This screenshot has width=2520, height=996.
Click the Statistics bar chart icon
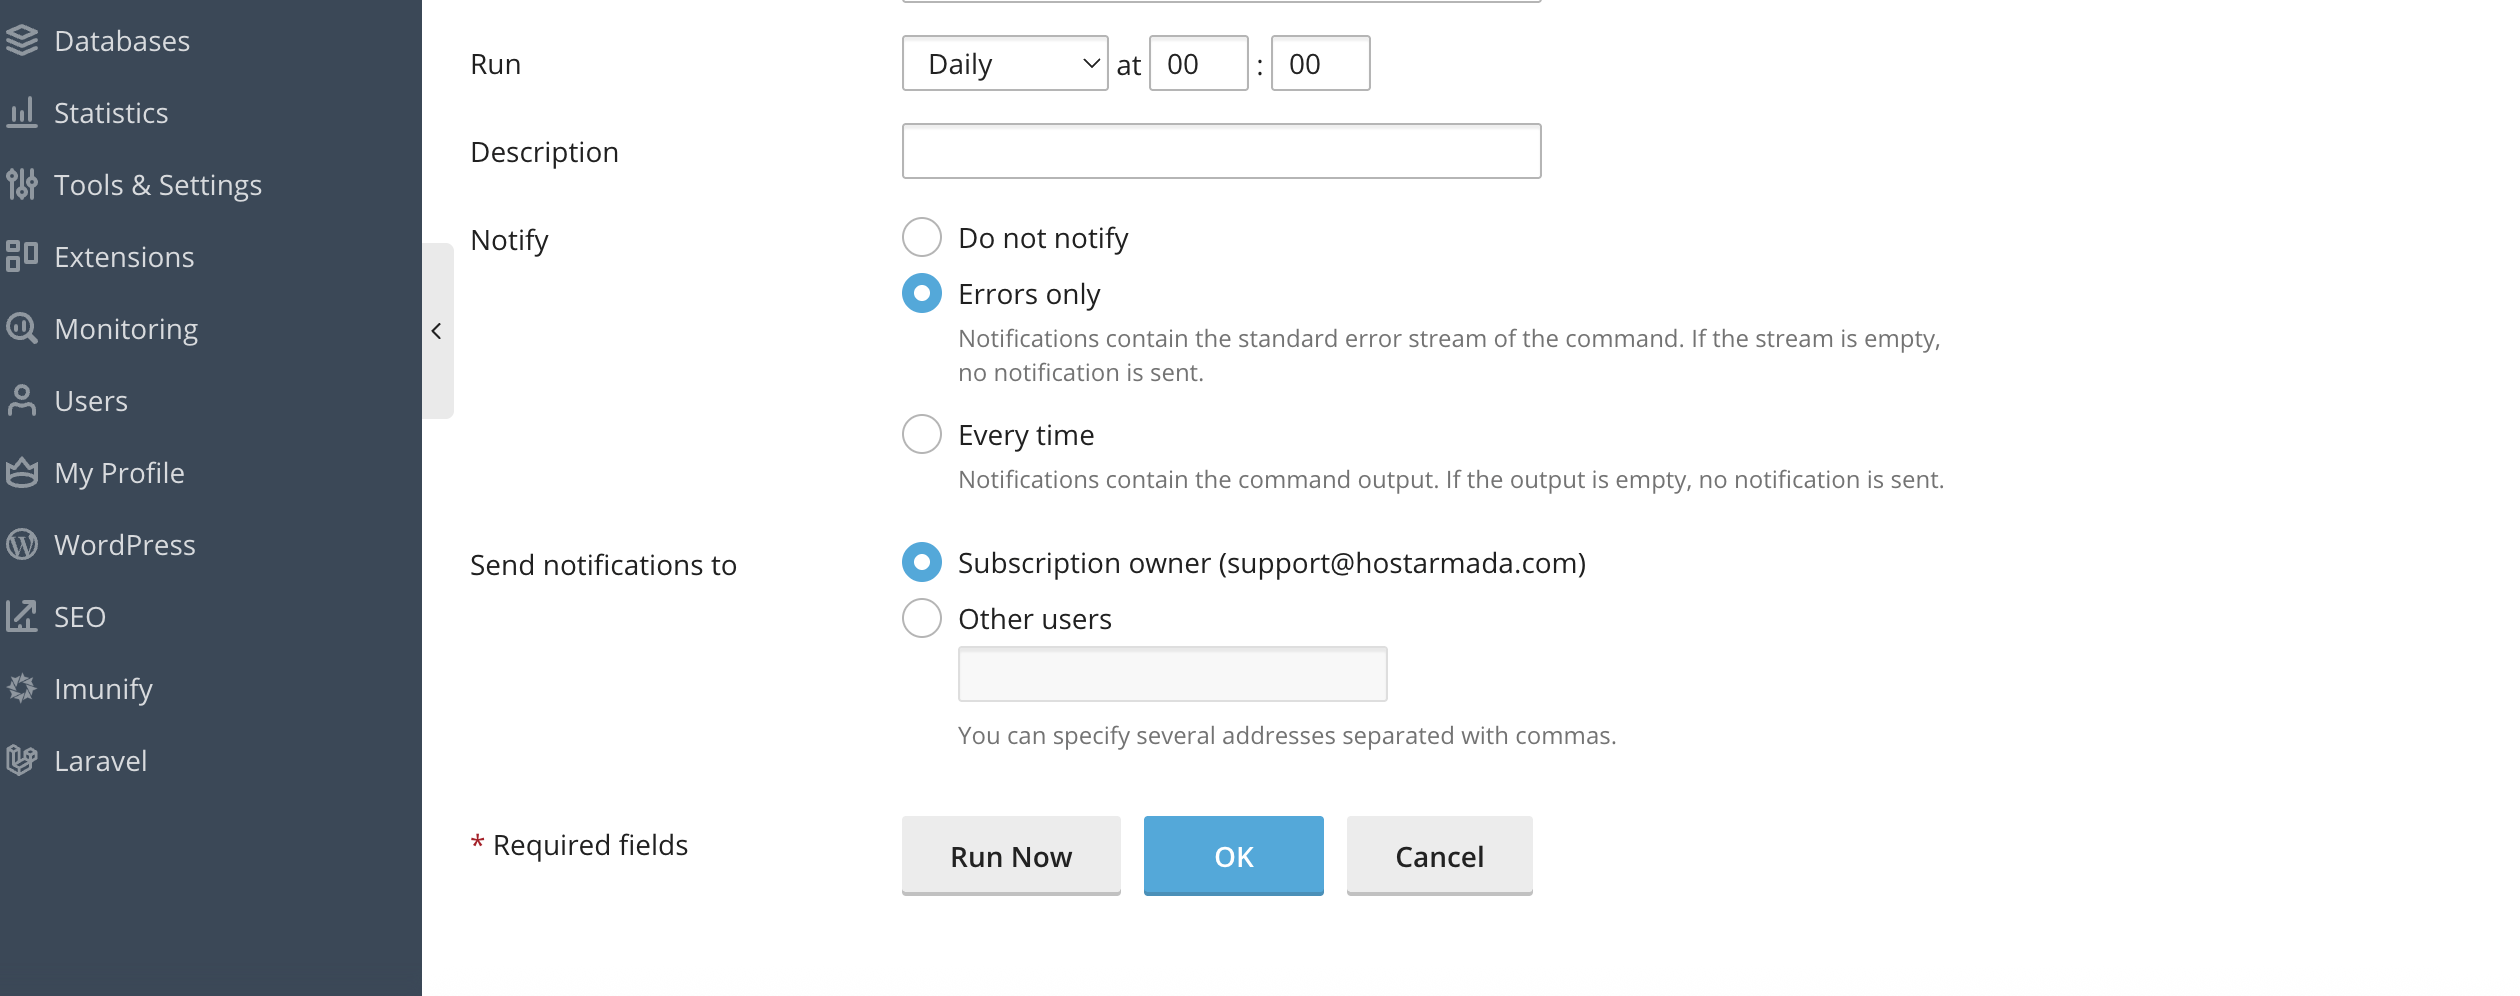(x=21, y=113)
